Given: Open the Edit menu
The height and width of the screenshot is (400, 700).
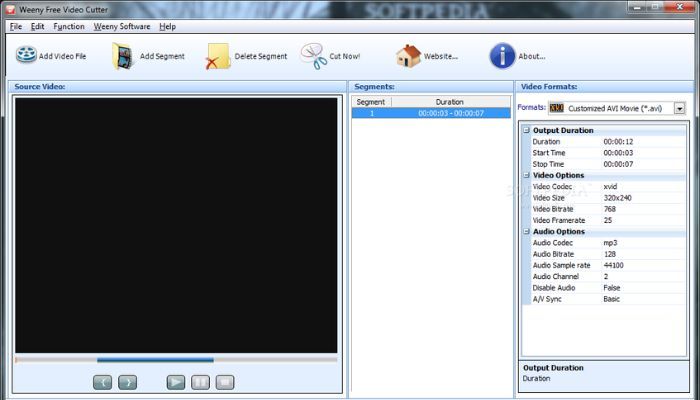Looking at the screenshot, I should [38, 26].
